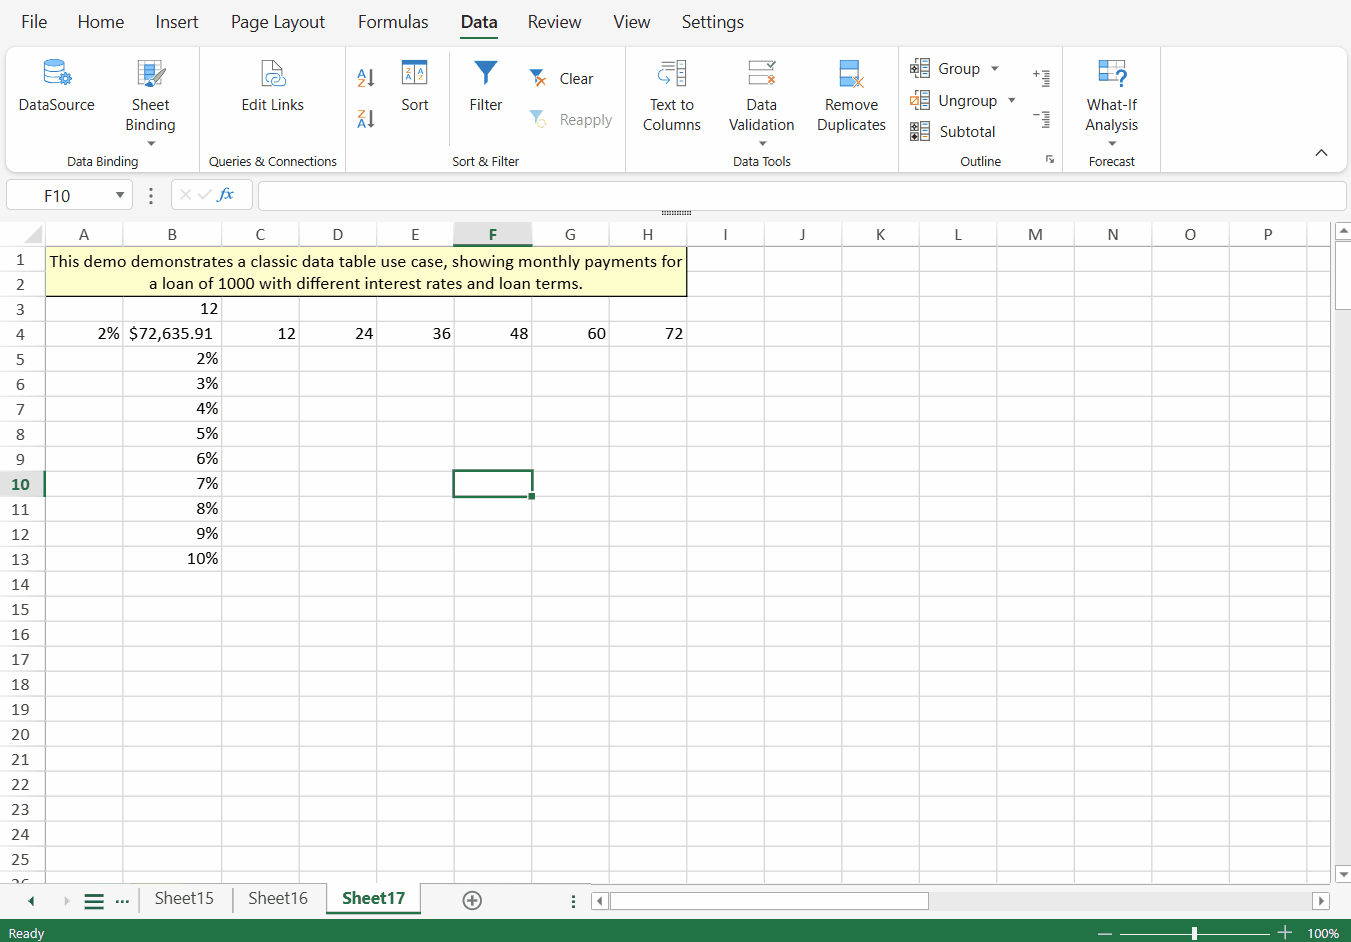The image size is (1351, 942).
Task: Select the loan demo description text cell
Action: [x=366, y=272]
